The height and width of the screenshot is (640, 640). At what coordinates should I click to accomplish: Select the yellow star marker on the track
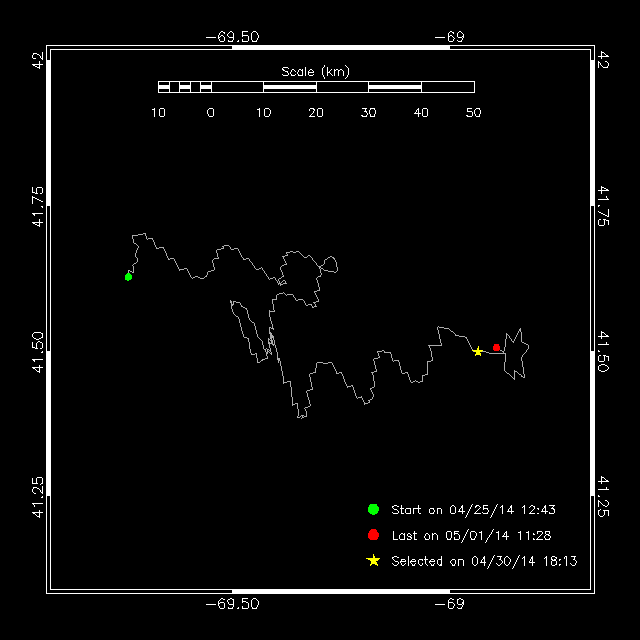[x=478, y=351]
